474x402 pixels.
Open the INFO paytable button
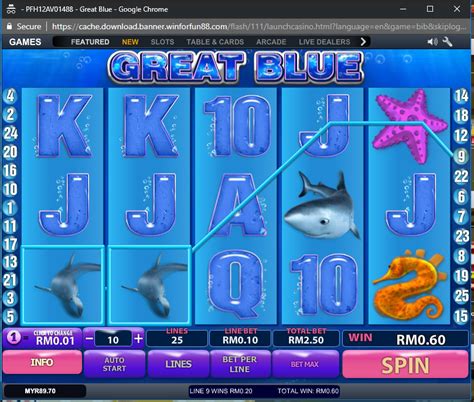tap(42, 362)
